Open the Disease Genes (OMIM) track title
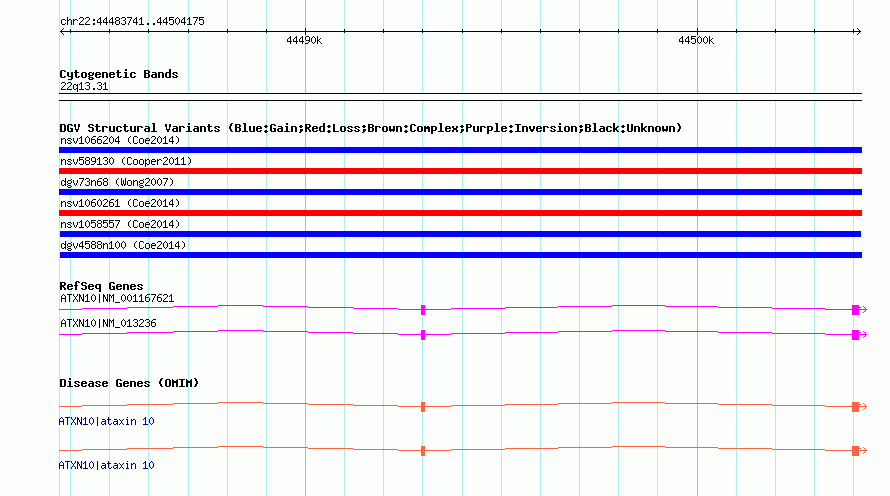 tap(129, 383)
